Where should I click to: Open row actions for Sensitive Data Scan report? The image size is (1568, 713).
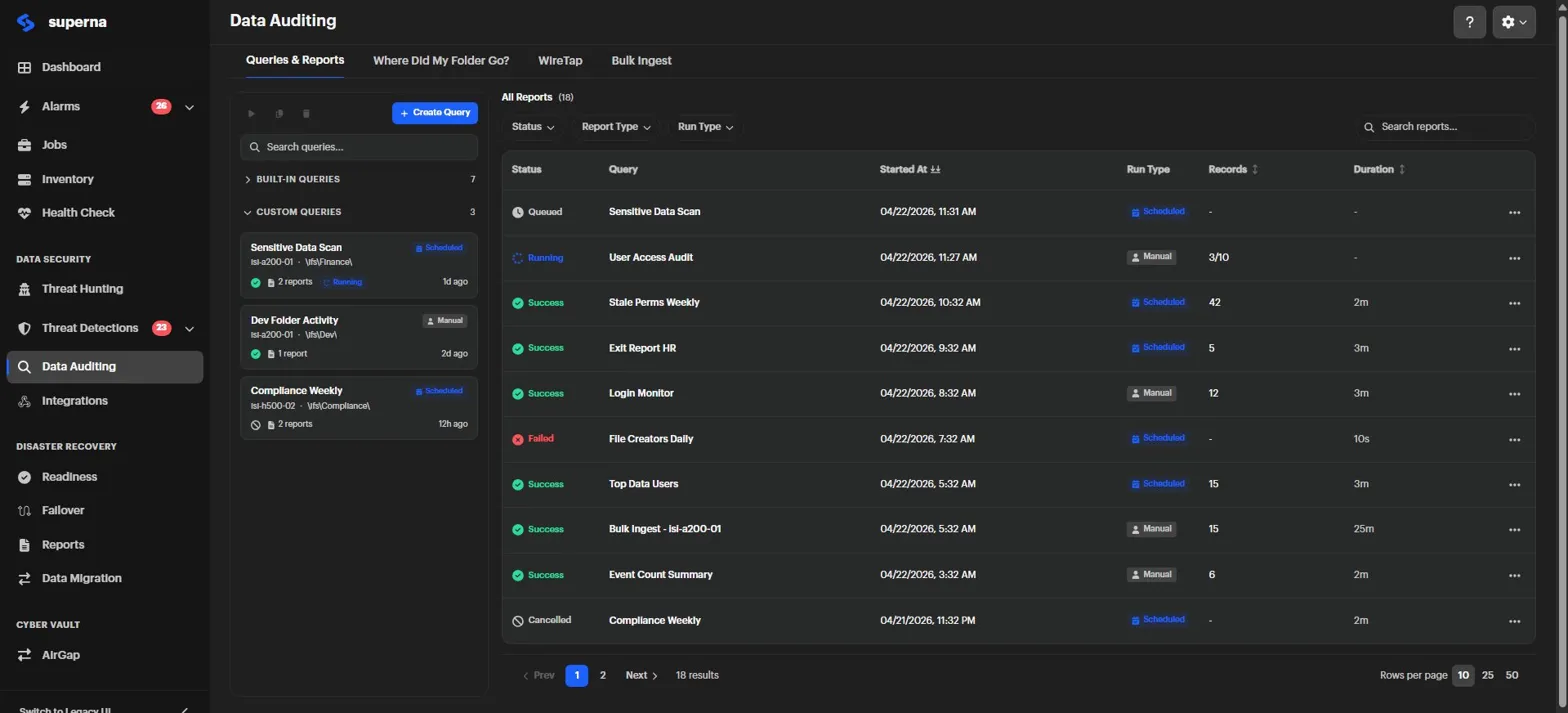coord(1514,212)
